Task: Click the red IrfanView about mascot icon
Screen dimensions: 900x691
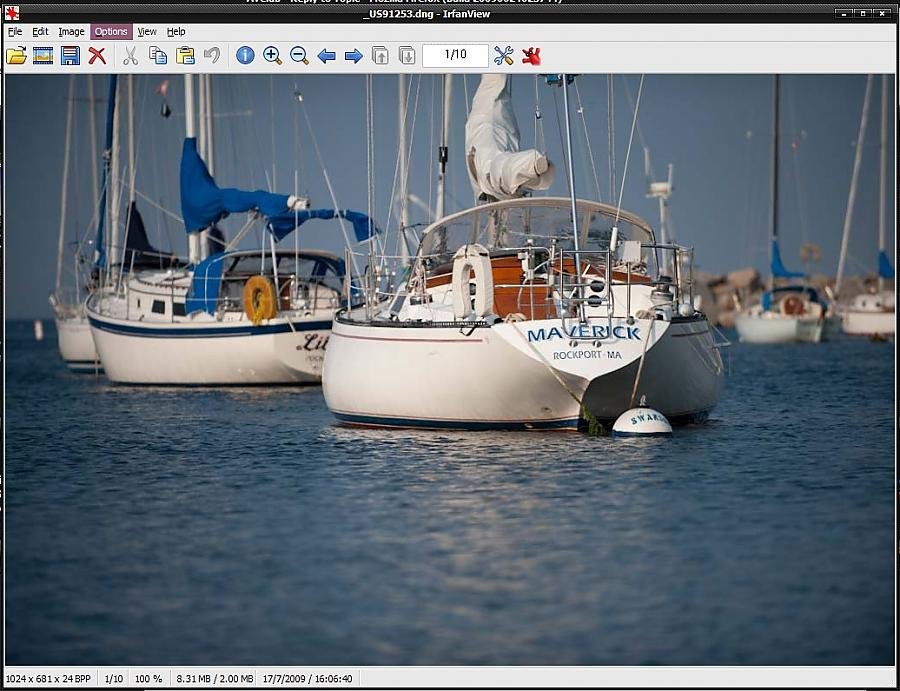Action: tap(531, 56)
